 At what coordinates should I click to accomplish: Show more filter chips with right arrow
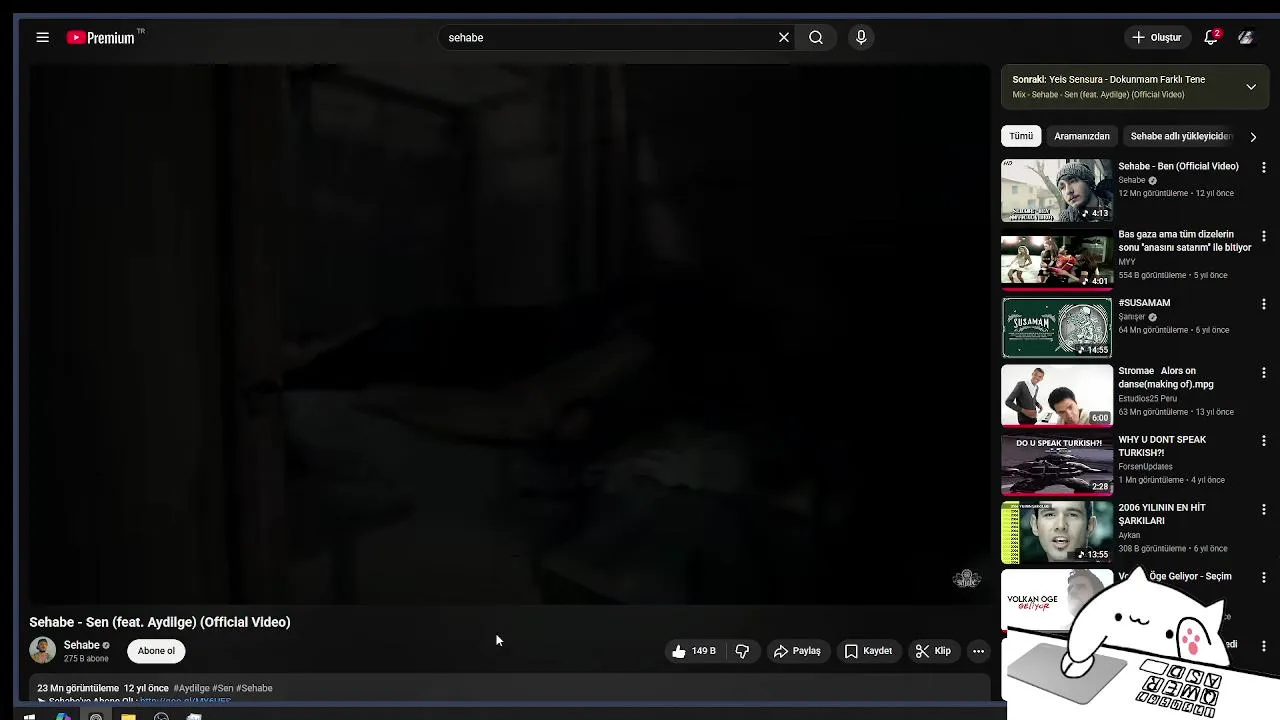(1253, 137)
